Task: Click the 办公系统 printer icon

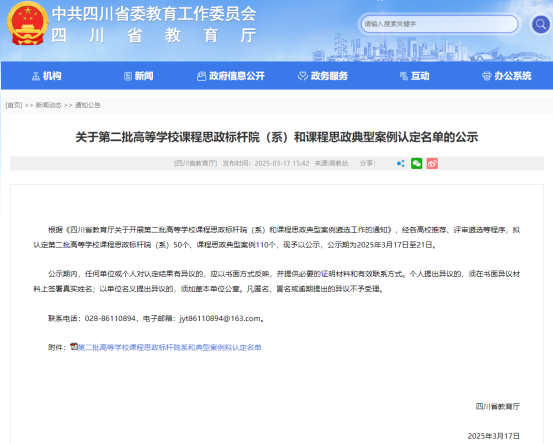Action: tap(486, 76)
